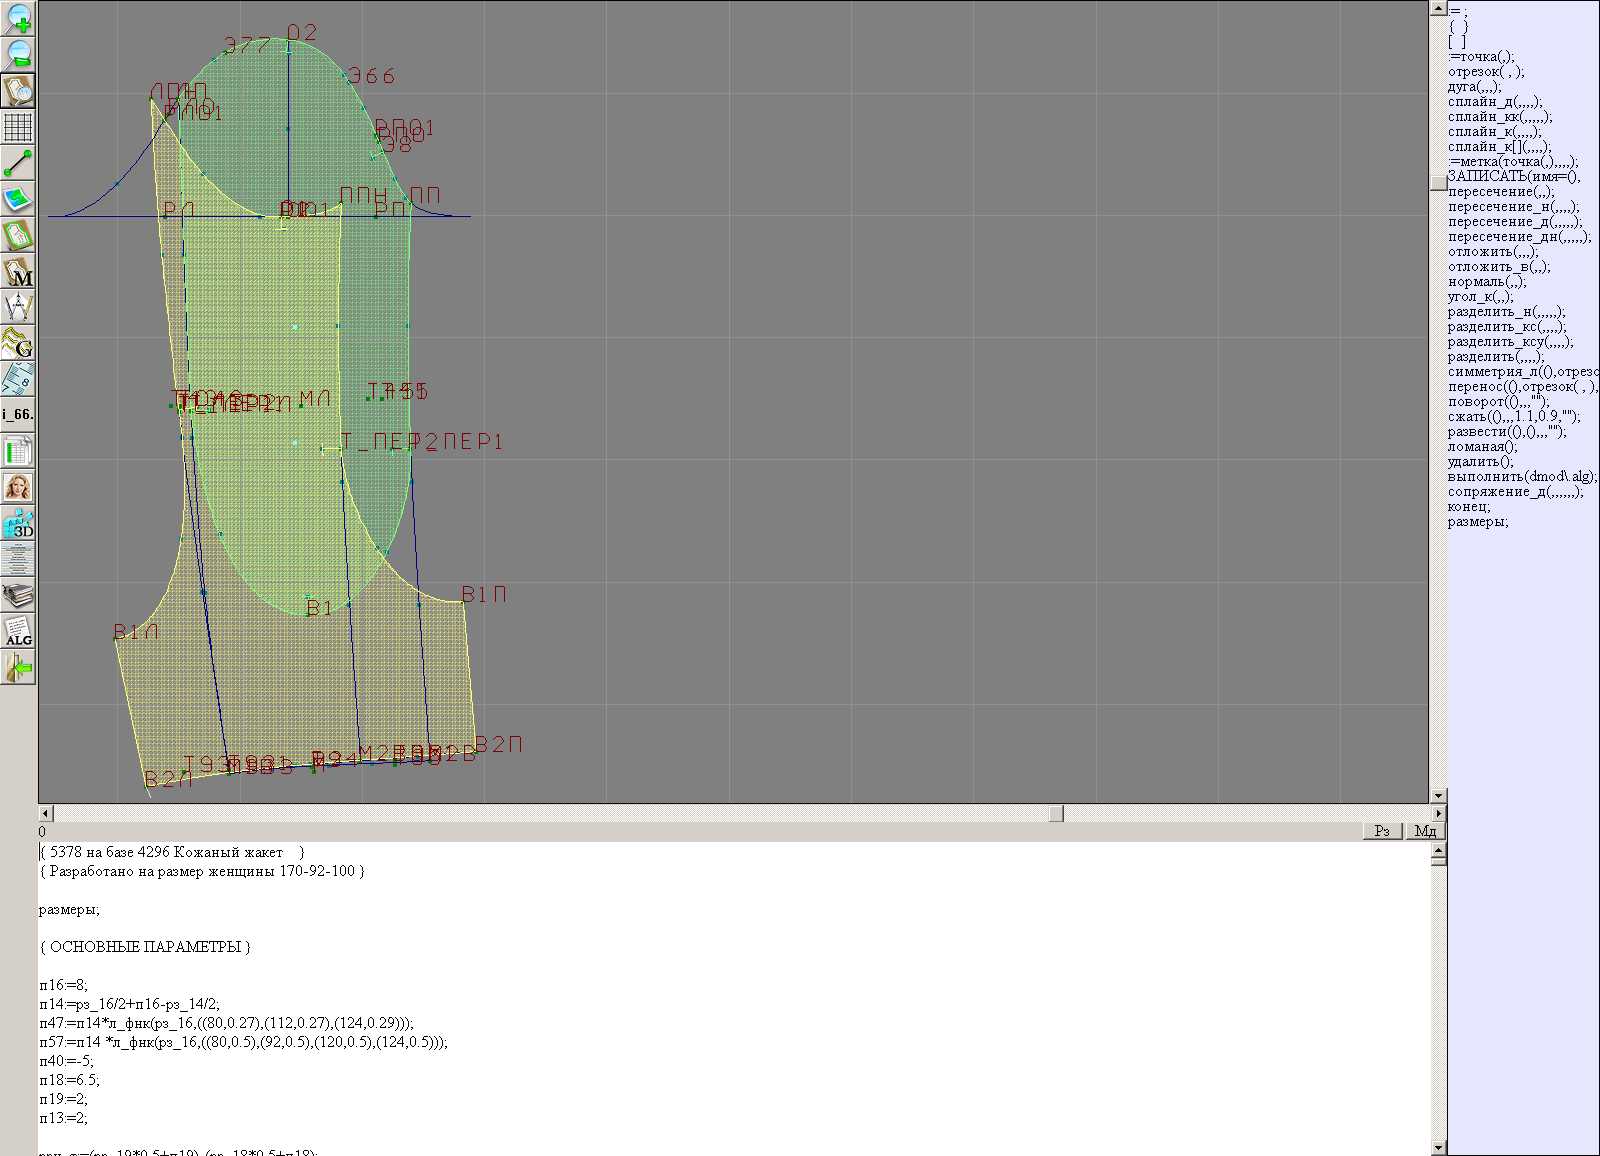Select the line segment tool icon

[18, 163]
